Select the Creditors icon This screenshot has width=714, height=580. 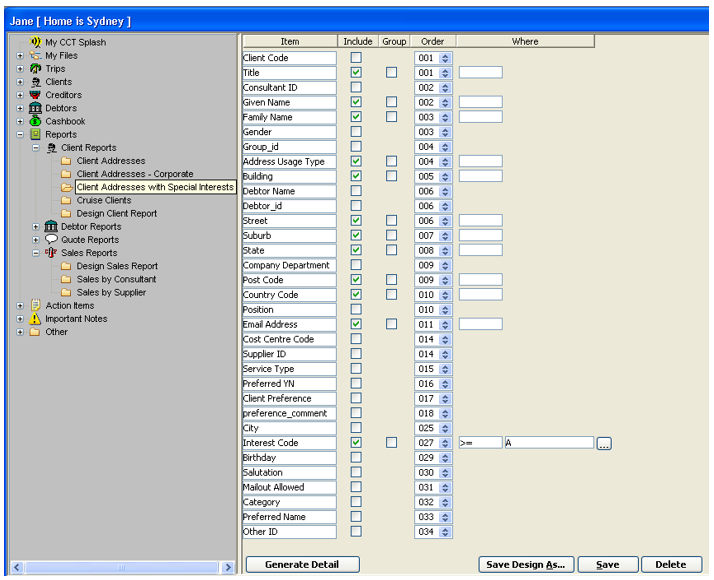point(36,95)
